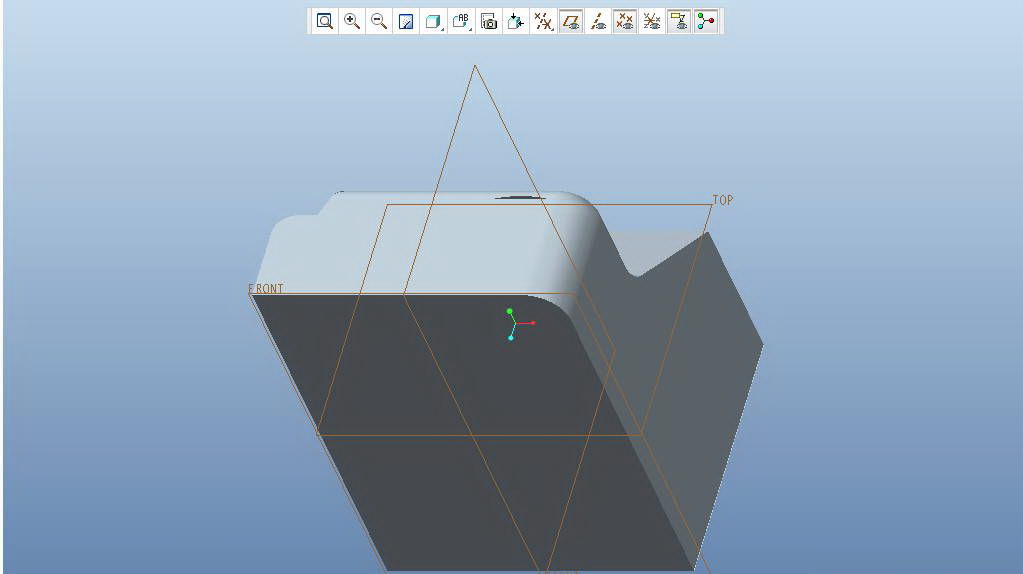Click the Zoom In magnifier icon

click(x=352, y=21)
